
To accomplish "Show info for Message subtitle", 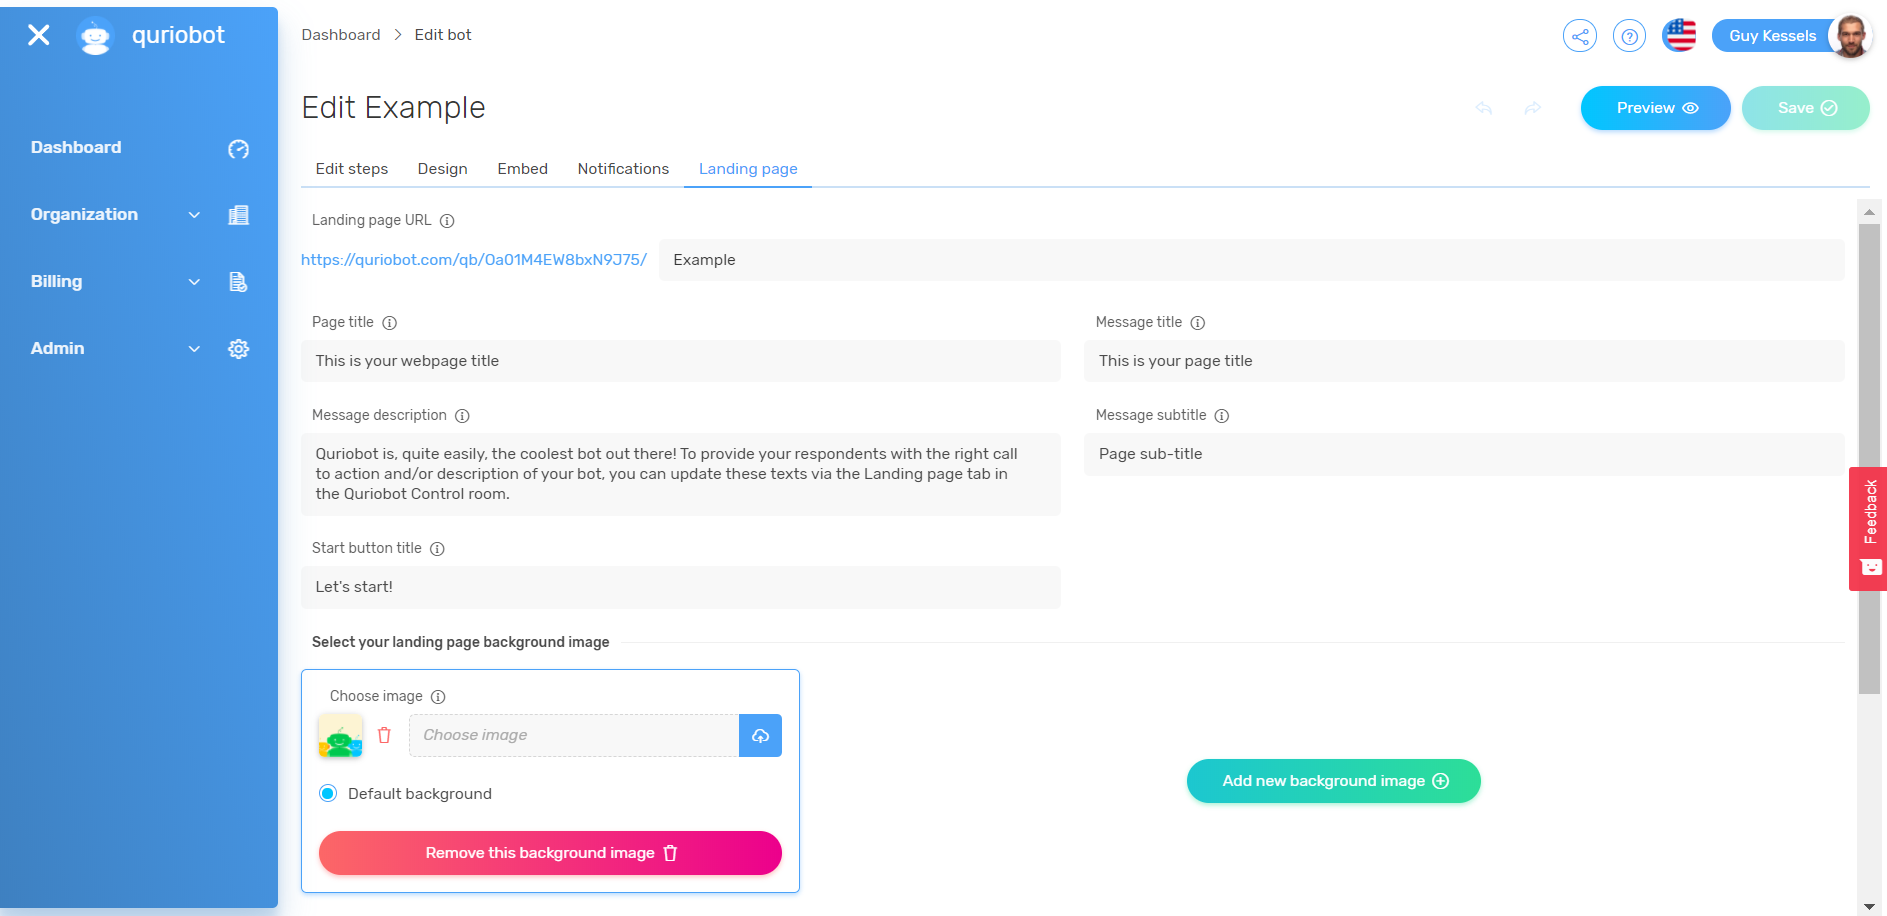I will coord(1222,416).
